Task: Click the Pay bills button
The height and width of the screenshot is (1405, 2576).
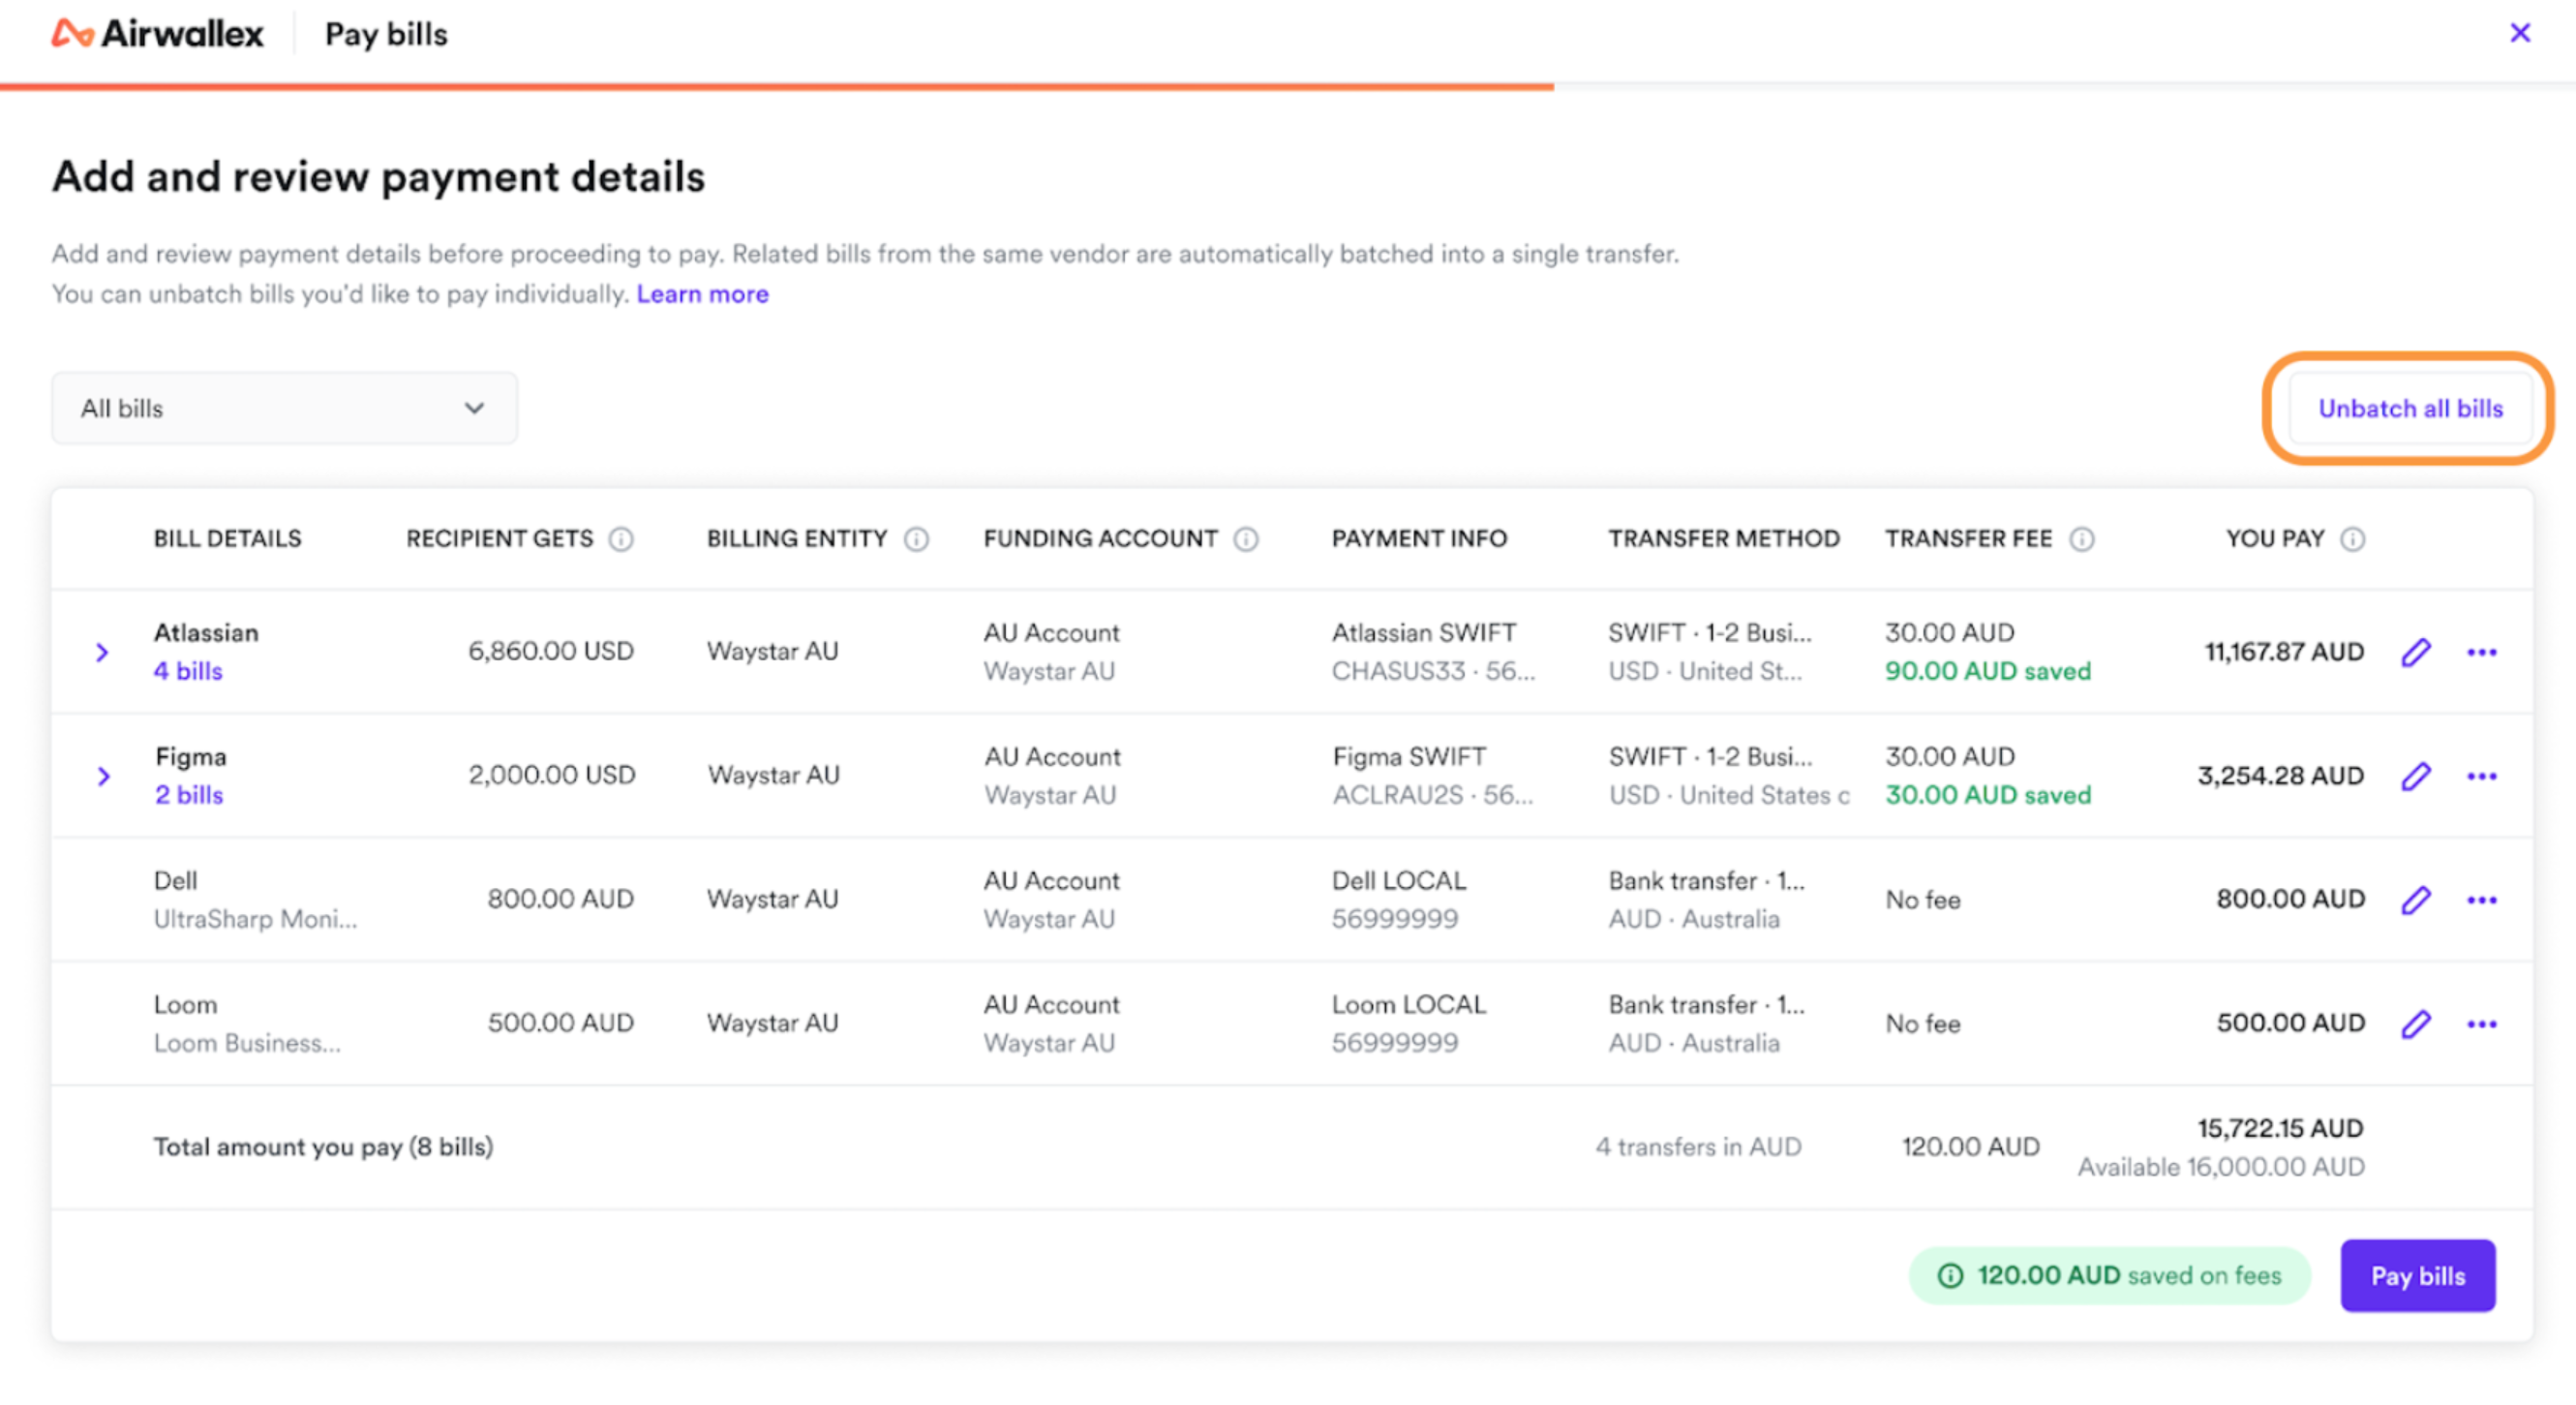Action: [2417, 1276]
